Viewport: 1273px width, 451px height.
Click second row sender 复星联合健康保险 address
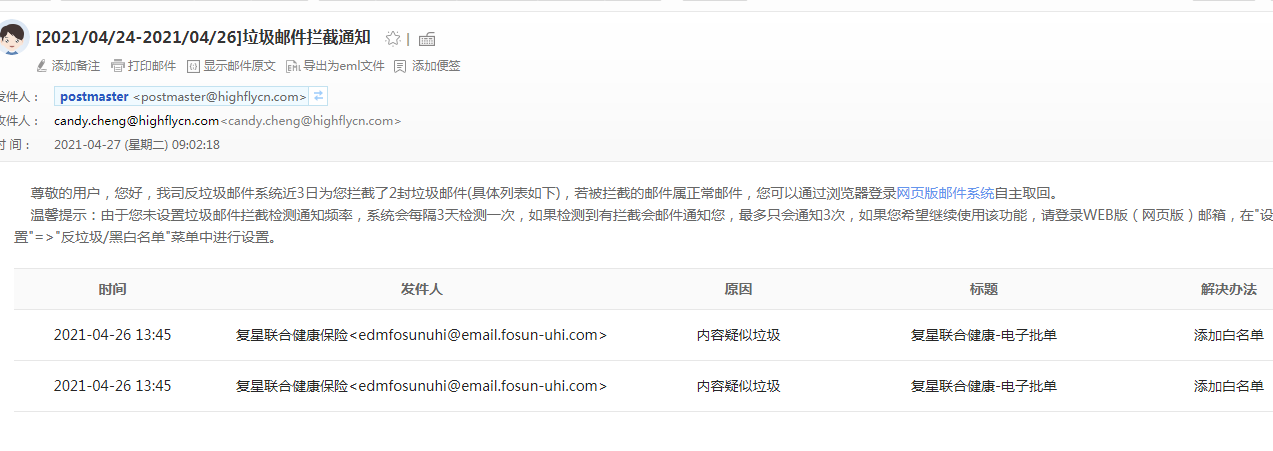tap(421, 386)
